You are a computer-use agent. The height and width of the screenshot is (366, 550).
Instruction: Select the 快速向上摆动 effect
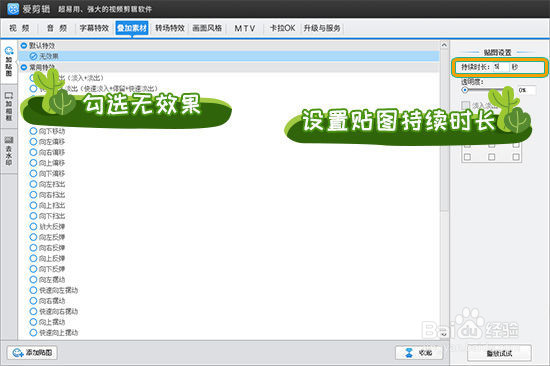(x=54, y=332)
